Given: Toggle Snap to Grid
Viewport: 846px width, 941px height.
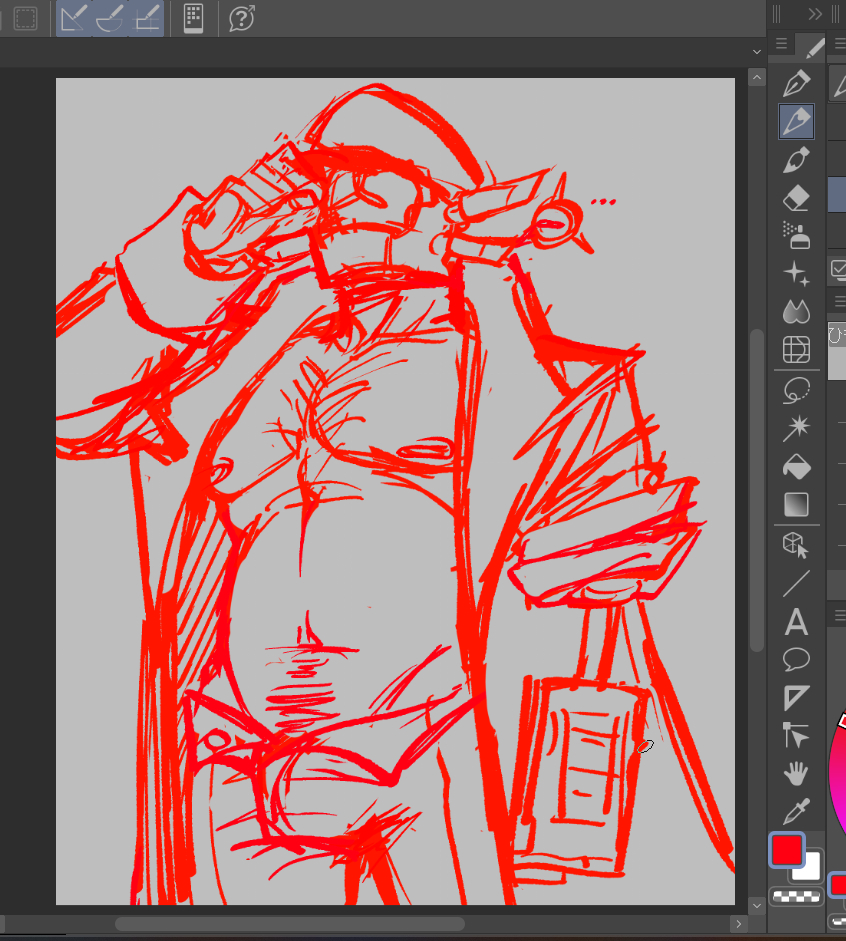Looking at the screenshot, I should pos(147,18).
